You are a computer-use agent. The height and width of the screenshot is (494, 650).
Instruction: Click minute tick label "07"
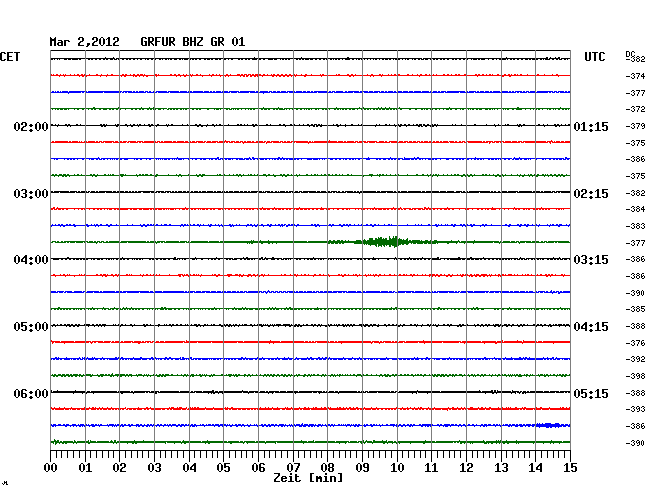(x=293, y=467)
